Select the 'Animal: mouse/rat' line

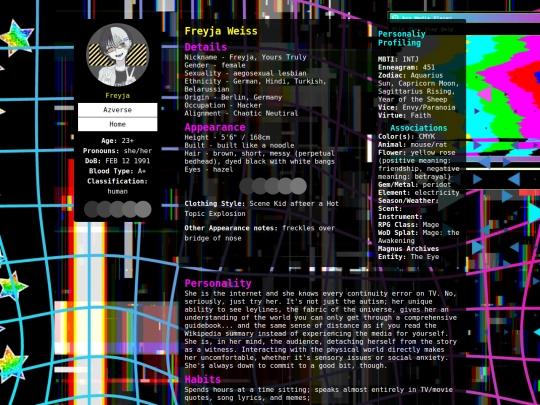click(x=412, y=144)
